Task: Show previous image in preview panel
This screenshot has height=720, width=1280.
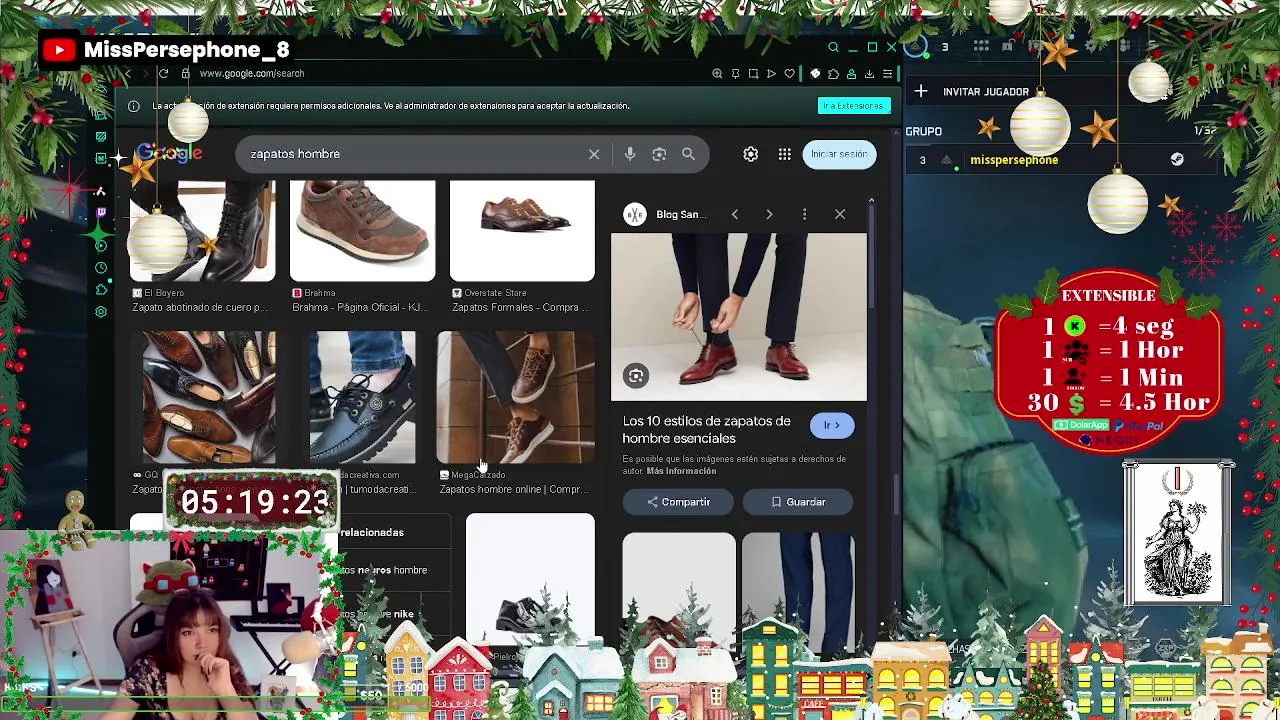Action: 735,214
